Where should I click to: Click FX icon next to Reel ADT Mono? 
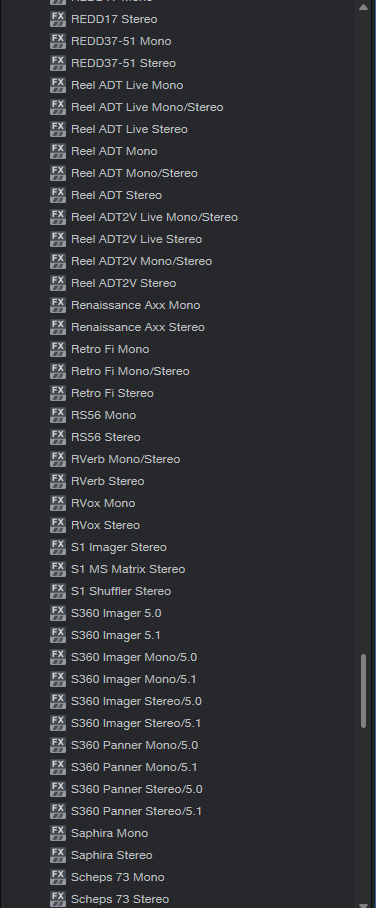click(58, 151)
